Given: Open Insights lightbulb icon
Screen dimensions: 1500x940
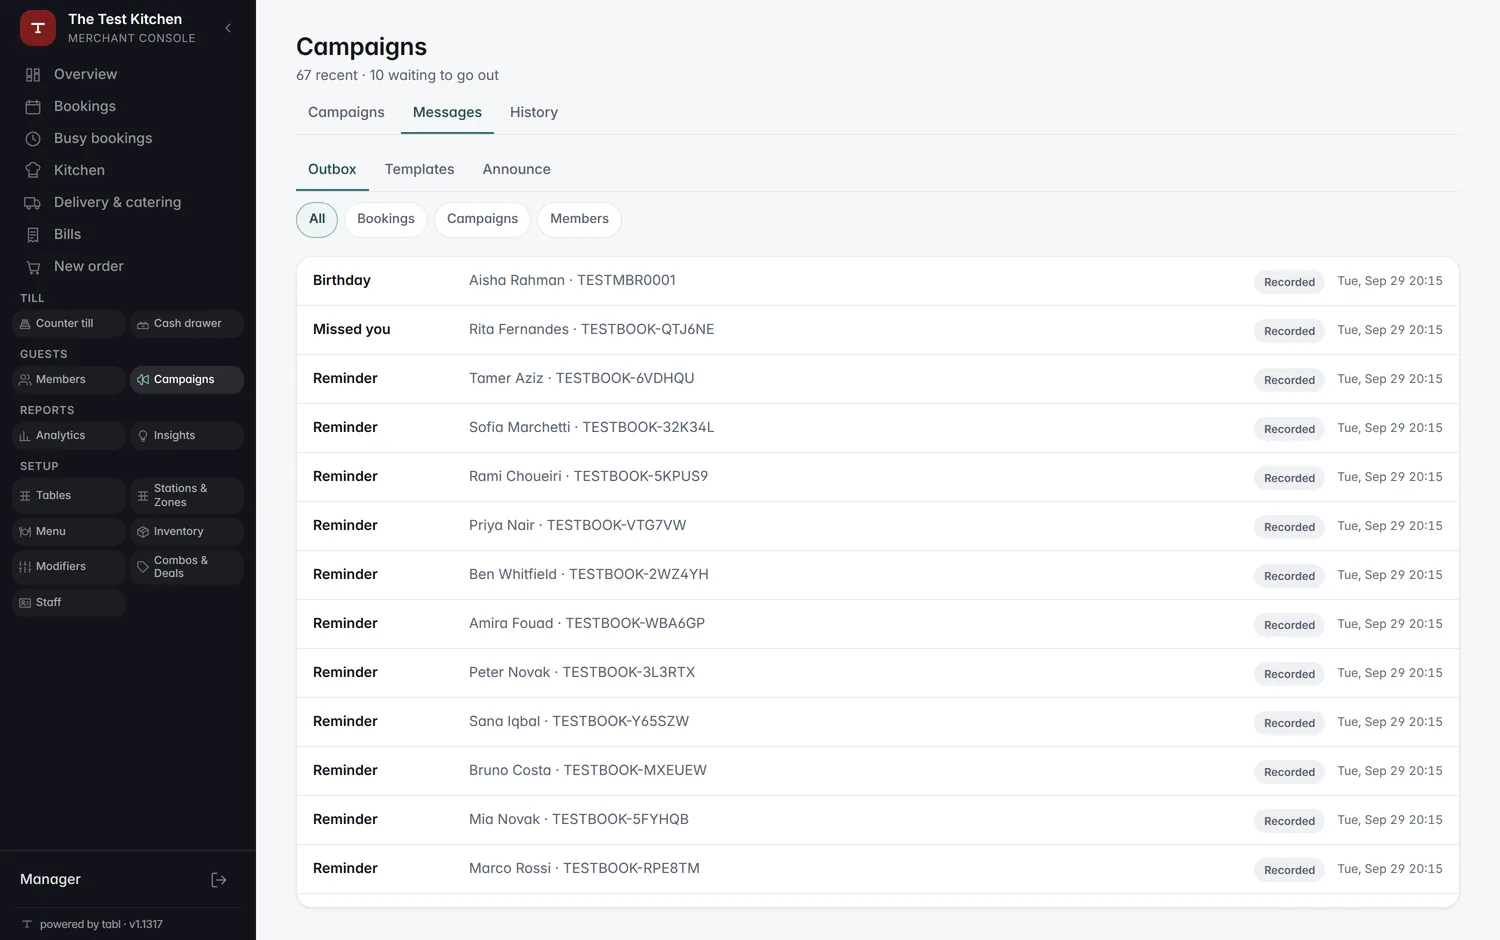Looking at the screenshot, I should click(143, 436).
